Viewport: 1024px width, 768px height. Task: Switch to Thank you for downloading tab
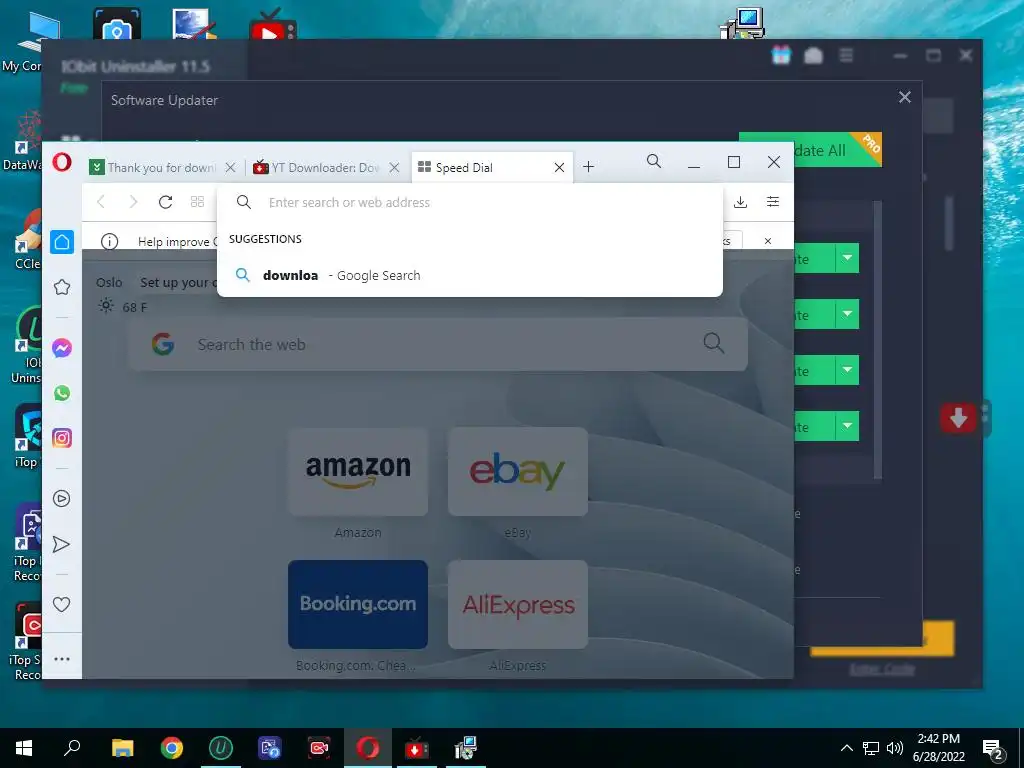[x=163, y=168]
